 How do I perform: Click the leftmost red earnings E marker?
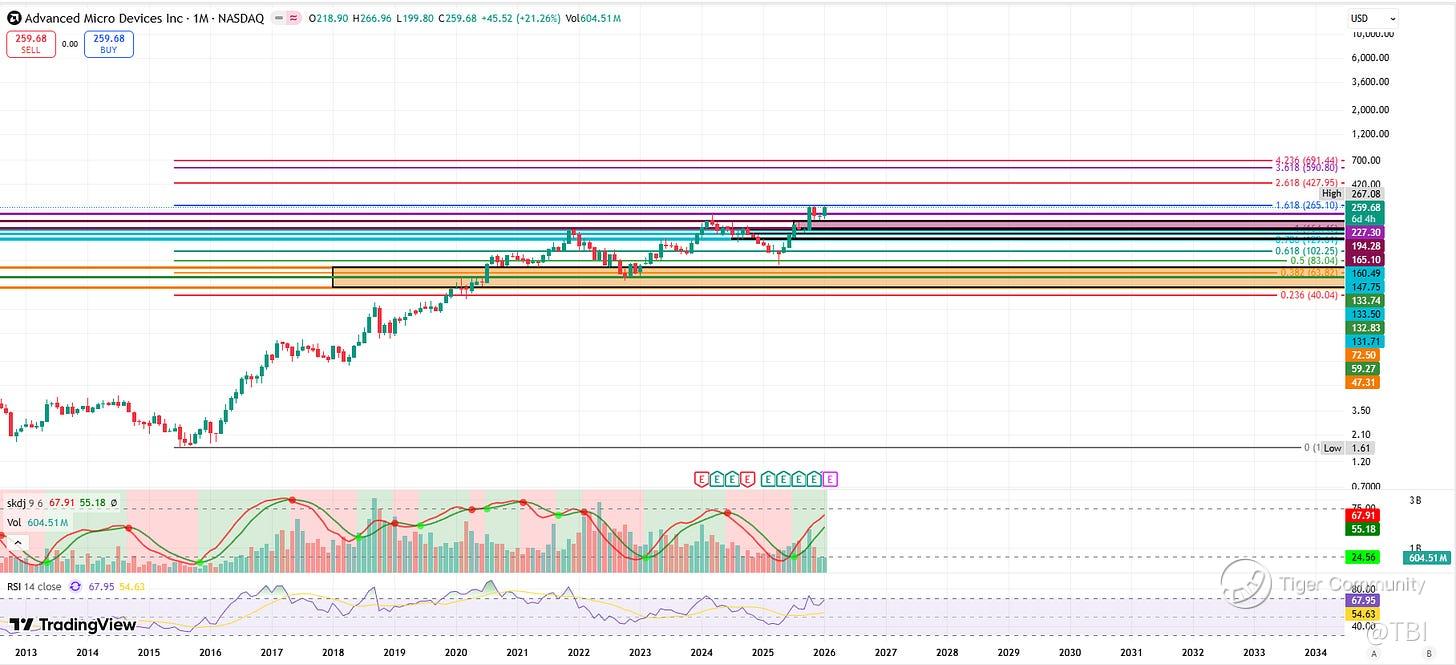pos(702,479)
